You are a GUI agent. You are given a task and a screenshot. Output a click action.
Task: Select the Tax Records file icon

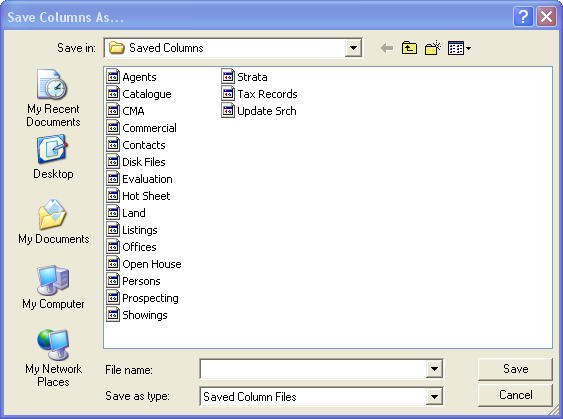click(x=228, y=94)
